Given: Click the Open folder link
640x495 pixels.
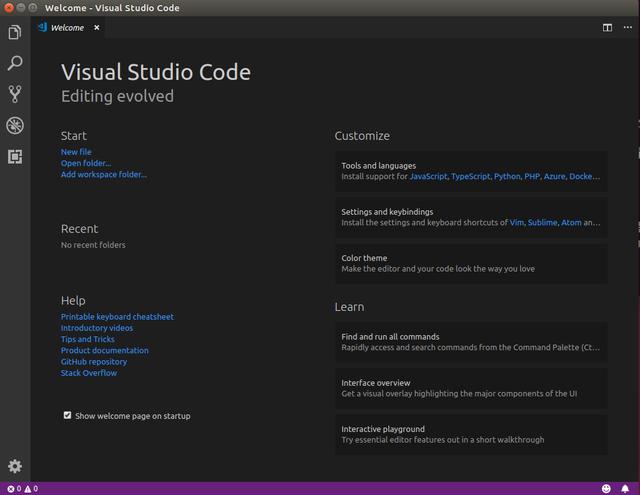Looking at the screenshot, I should click(x=86, y=163).
